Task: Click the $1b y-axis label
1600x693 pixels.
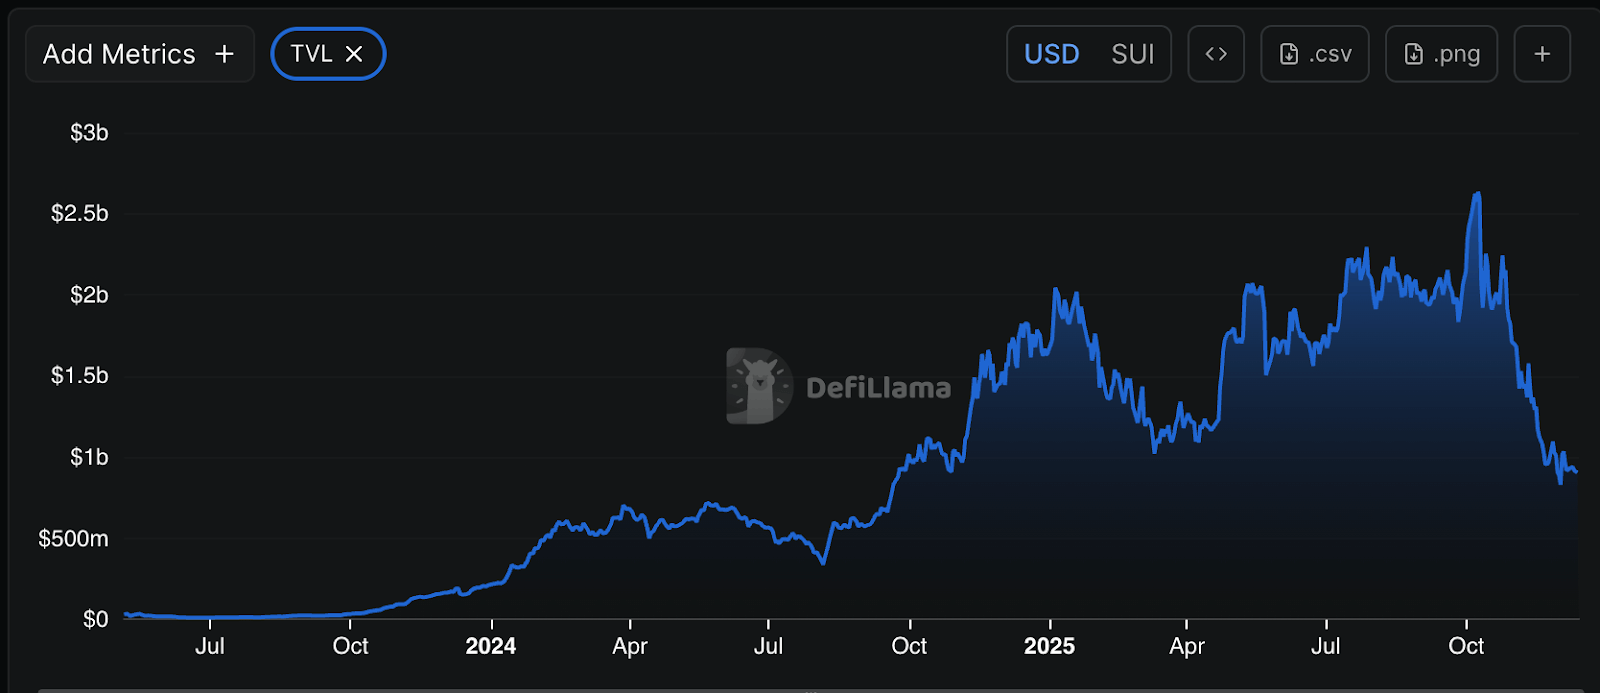Action: click(x=89, y=458)
